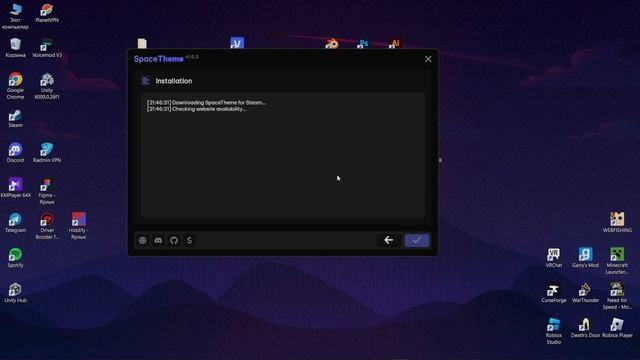Viewport: 640px width, 360px height.
Task: Click the dollar donate icon in installer
Action: (x=189, y=240)
